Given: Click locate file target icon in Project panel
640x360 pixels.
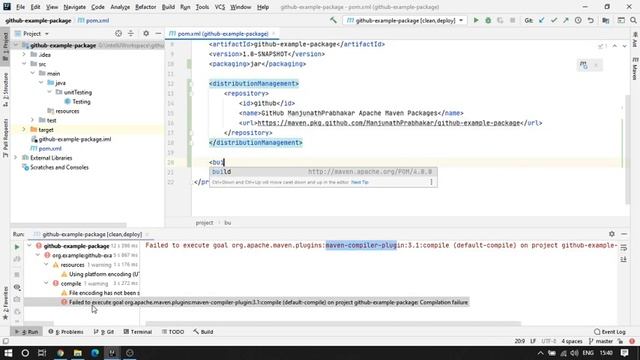Looking at the screenshot, I should [118, 33].
